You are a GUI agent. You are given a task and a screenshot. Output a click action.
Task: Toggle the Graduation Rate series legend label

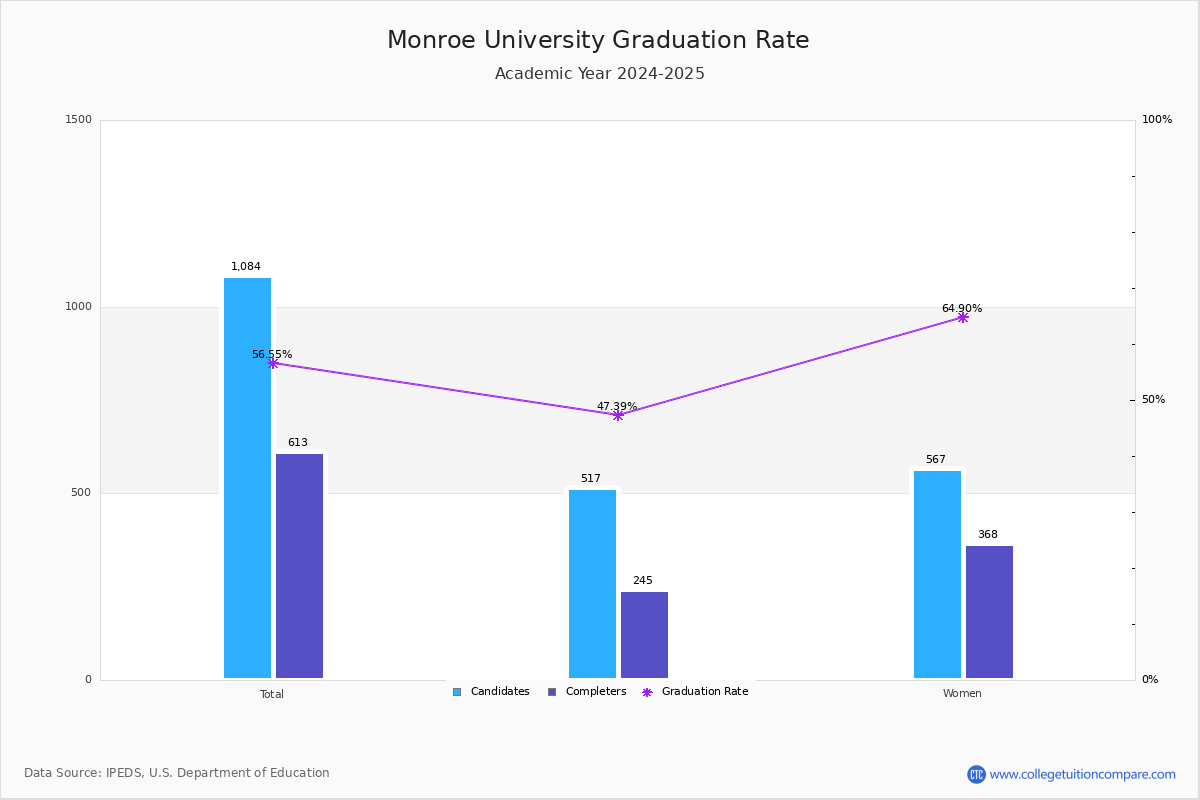coord(705,692)
